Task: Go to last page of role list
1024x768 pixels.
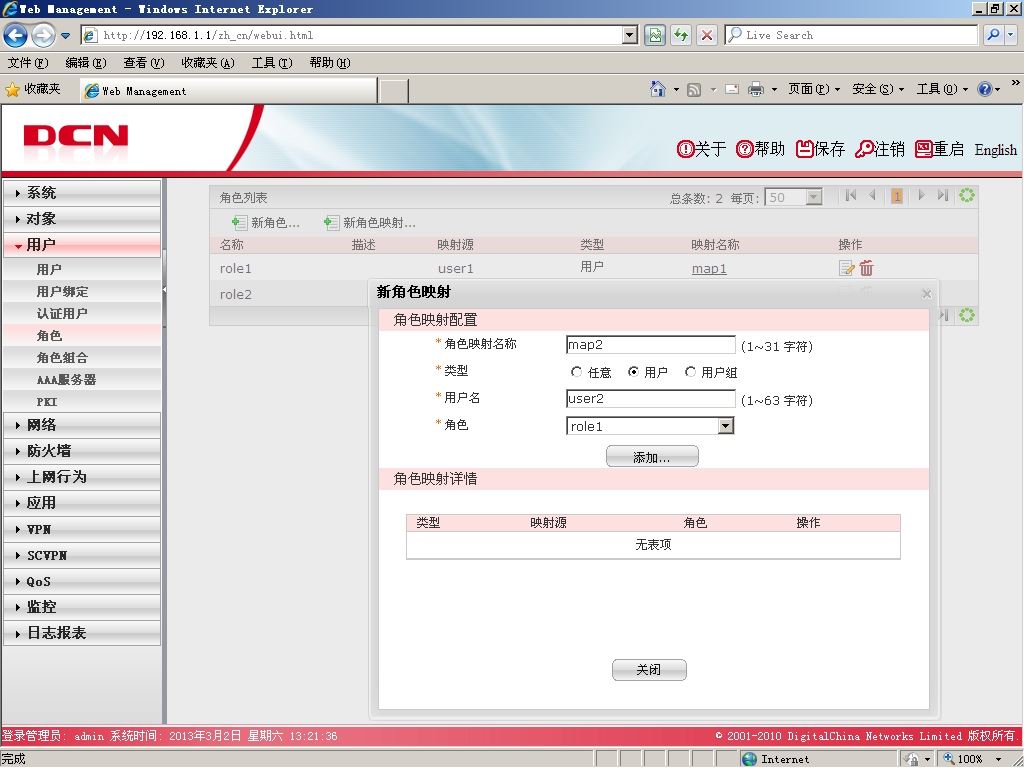Action: (x=942, y=195)
